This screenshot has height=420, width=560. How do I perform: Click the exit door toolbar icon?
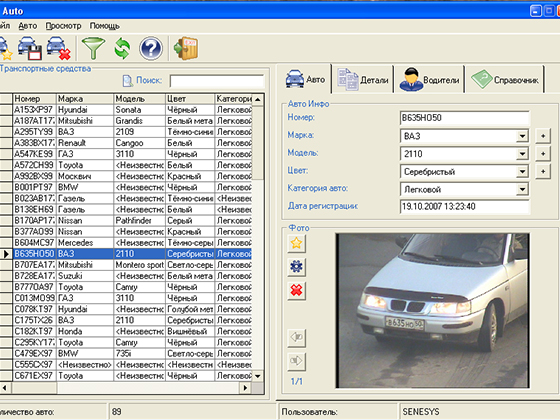(186, 48)
